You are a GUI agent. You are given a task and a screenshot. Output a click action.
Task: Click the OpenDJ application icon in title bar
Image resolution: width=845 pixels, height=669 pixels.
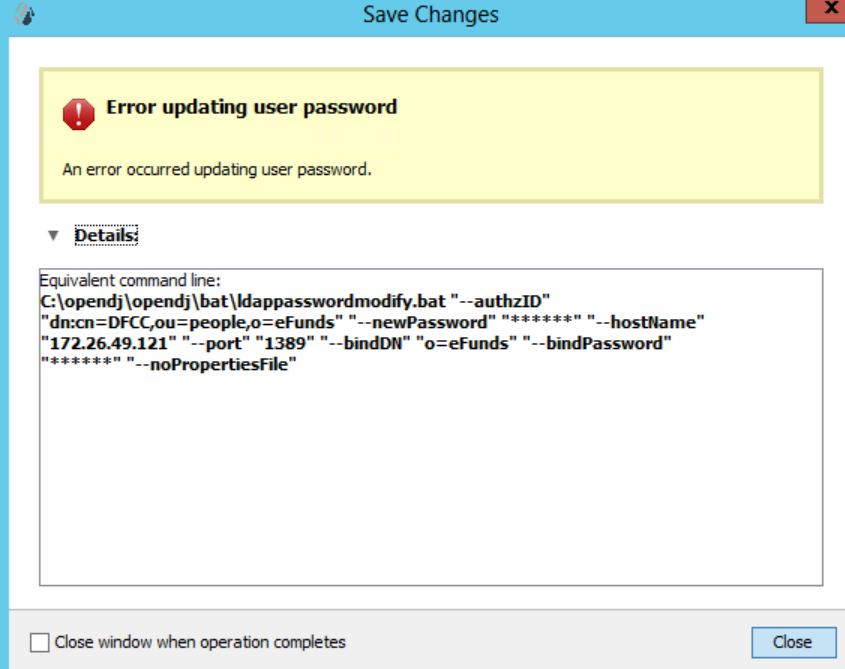pos(24,14)
